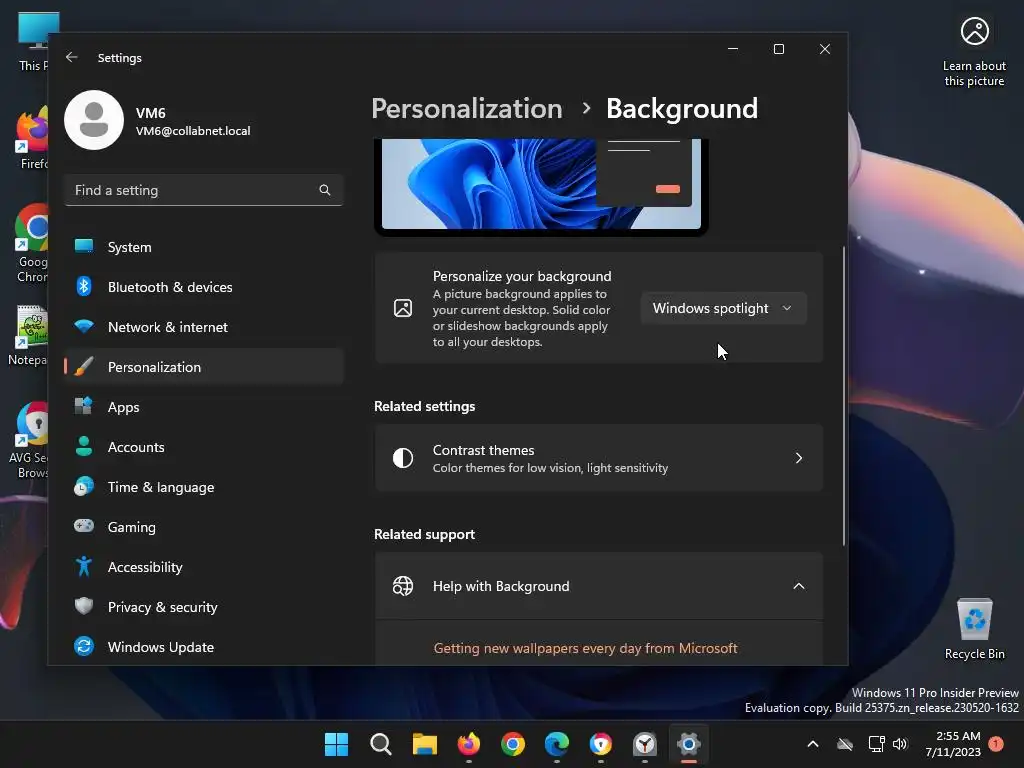This screenshot has height=768, width=1024.
Task: Click the half-circle Contrast themes icon
Action: pos(403,458)
